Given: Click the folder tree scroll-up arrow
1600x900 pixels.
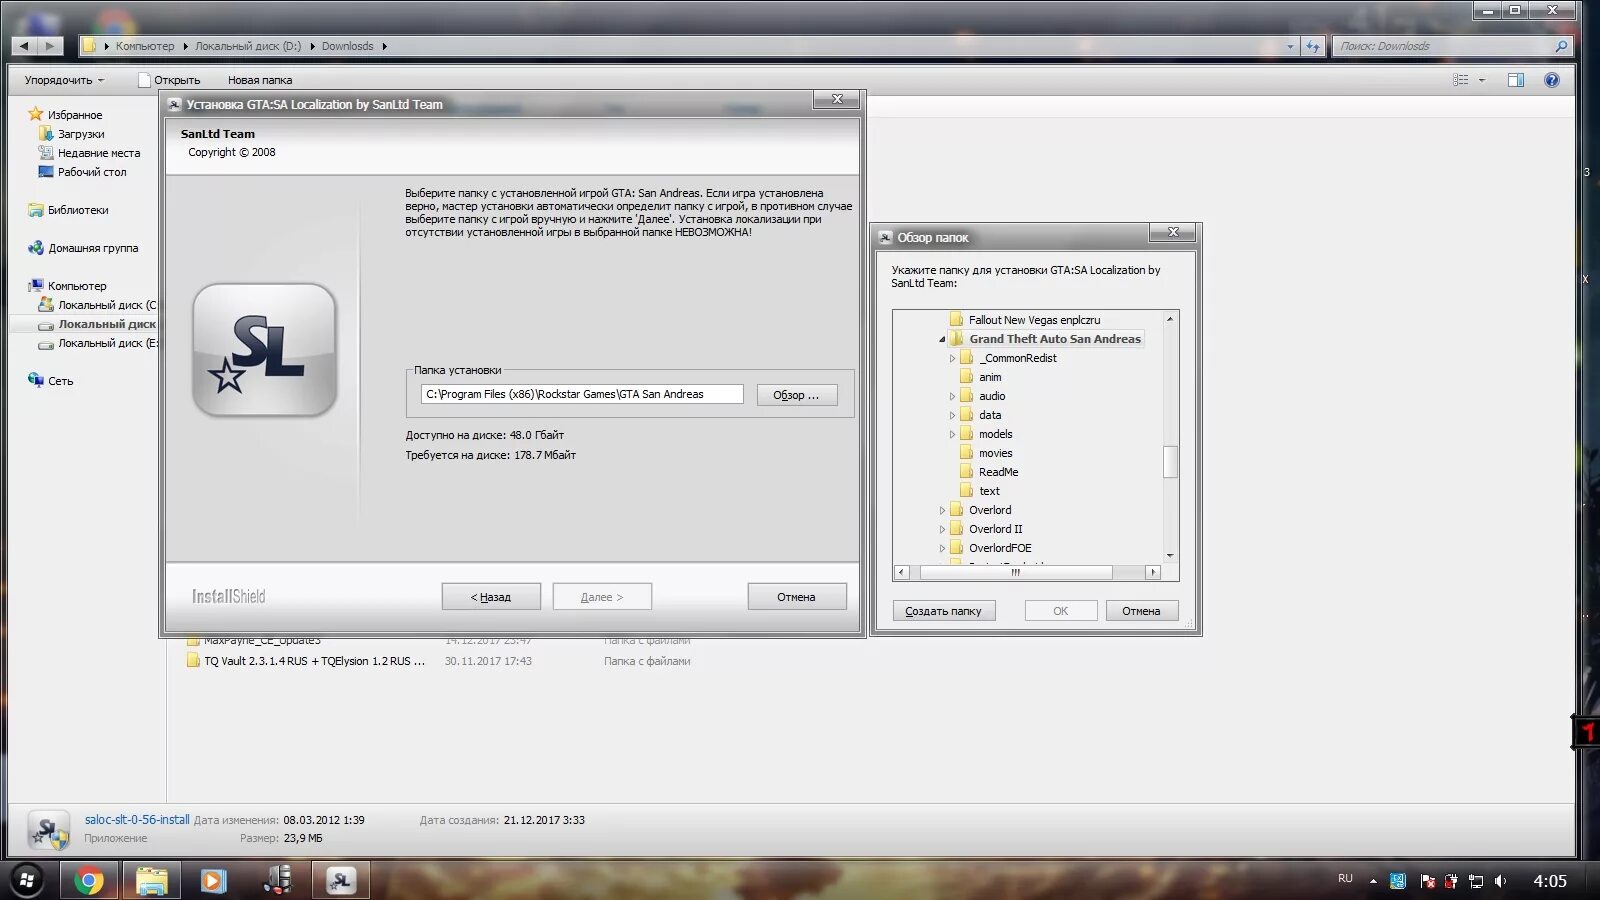Looking at the screenshot, I should tap(1170, 319).
